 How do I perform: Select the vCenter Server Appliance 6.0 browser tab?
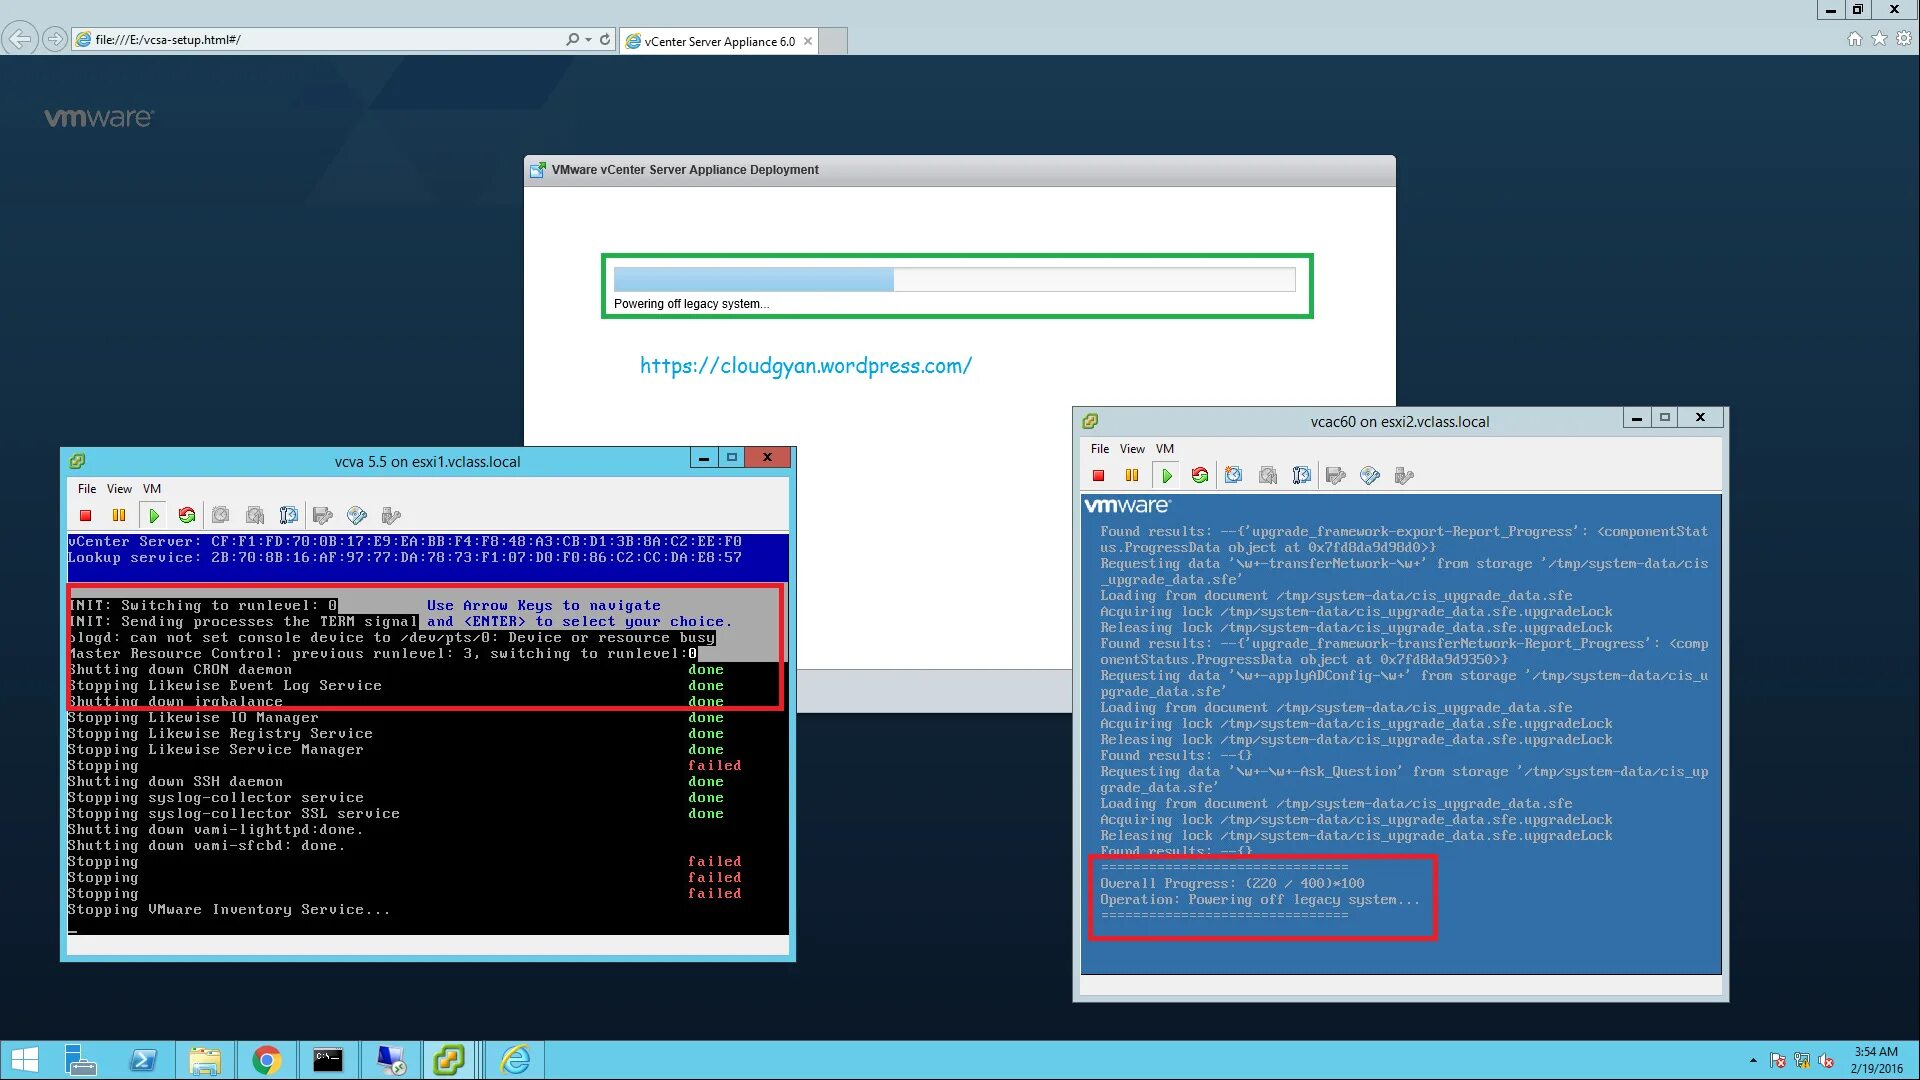[718, 41]
